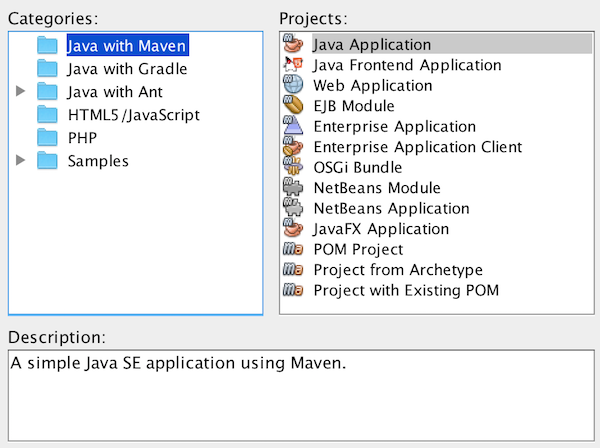Click the OSGi Bundle icon
The width and height of the screenshot is (600, 448).
pos(293,168)
